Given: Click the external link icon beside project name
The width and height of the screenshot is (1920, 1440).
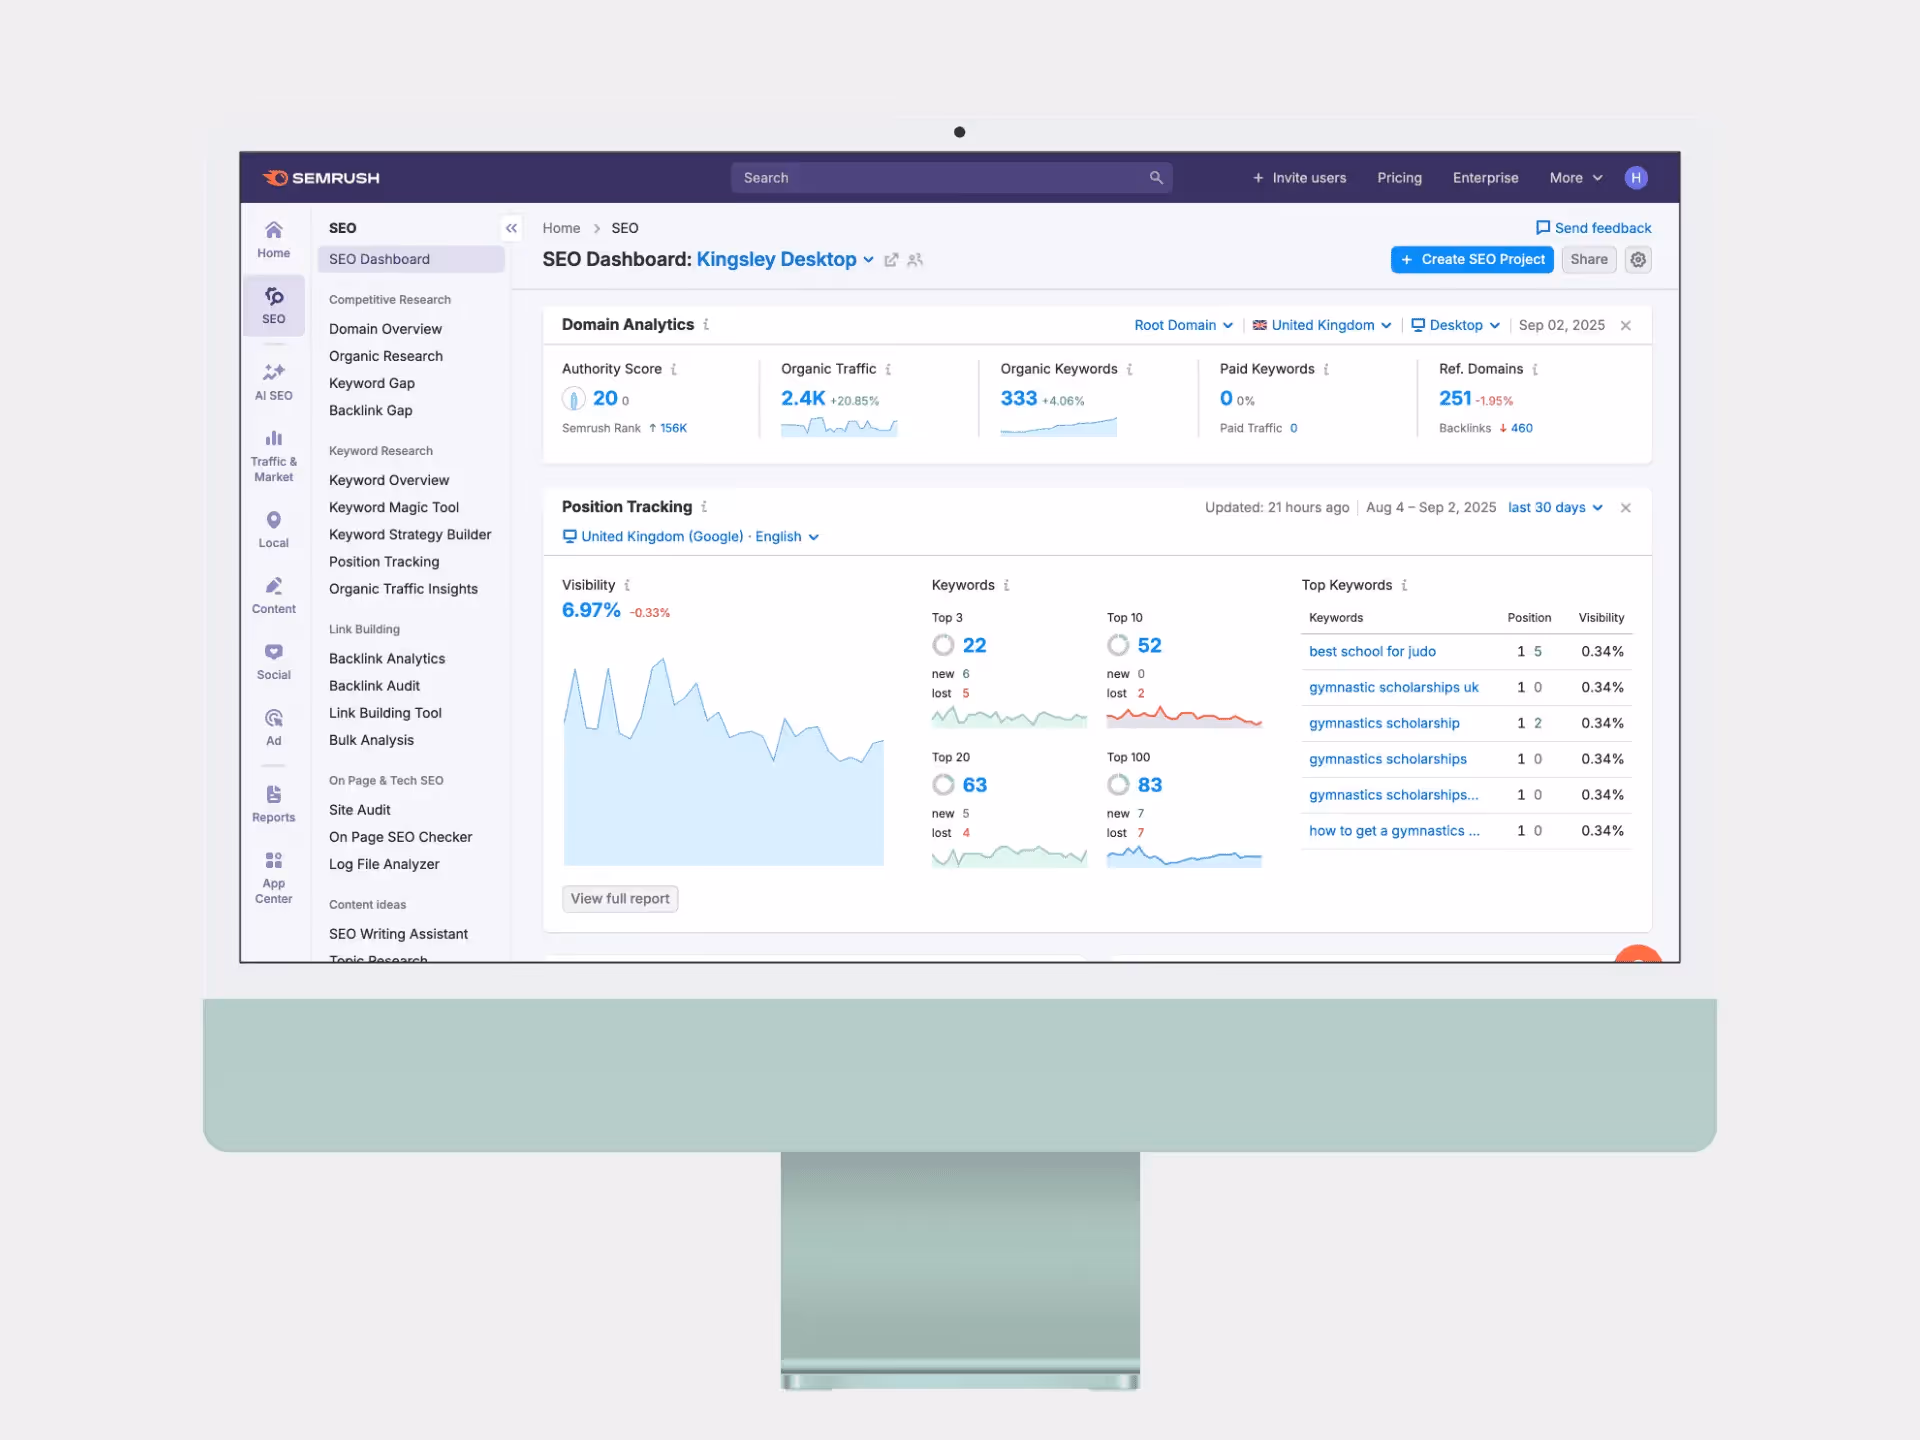Looking at the screenshot, I should pos(891,260).
